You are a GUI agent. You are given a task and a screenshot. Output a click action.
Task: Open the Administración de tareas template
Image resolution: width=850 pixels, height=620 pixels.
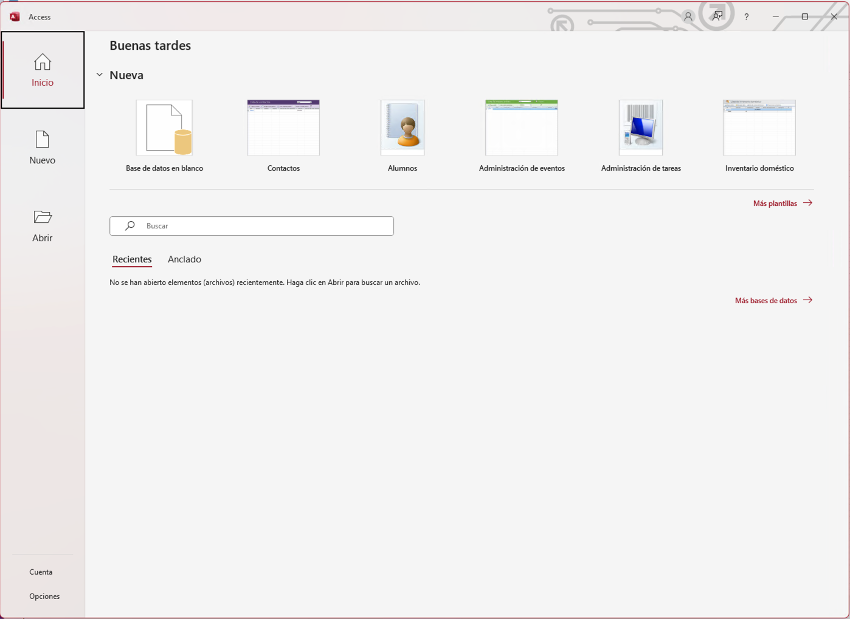click(x=641, y=128)
